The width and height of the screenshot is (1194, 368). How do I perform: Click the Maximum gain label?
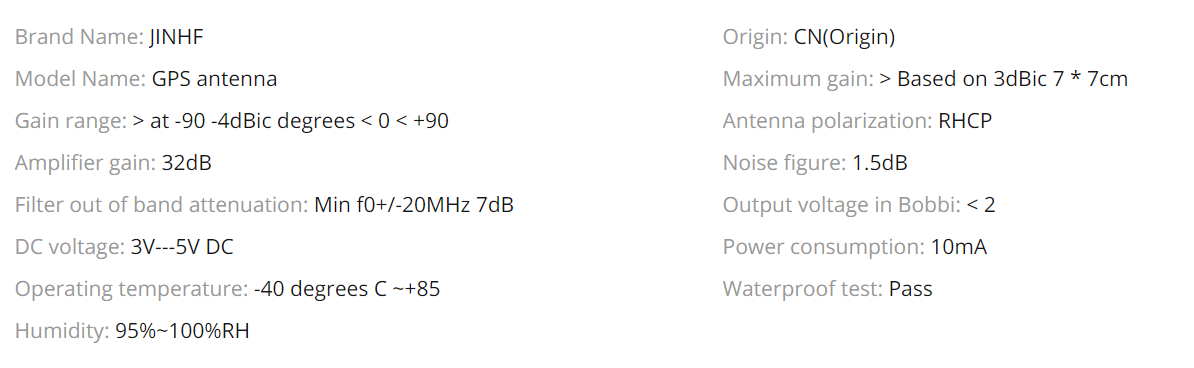click(798, 78)
